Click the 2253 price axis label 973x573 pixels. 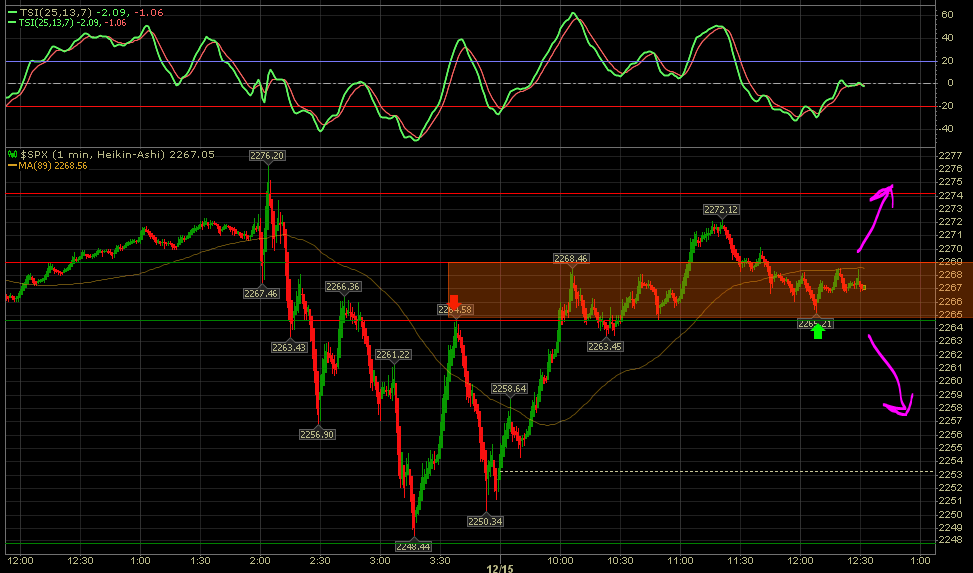coord(951,474)
